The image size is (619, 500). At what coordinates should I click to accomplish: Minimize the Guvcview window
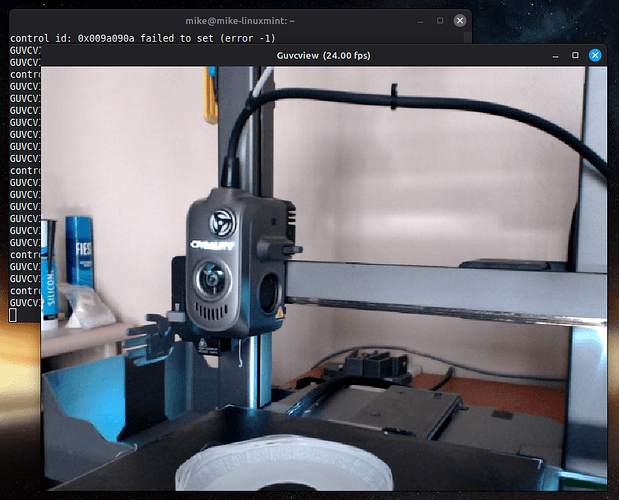point(555,56)
